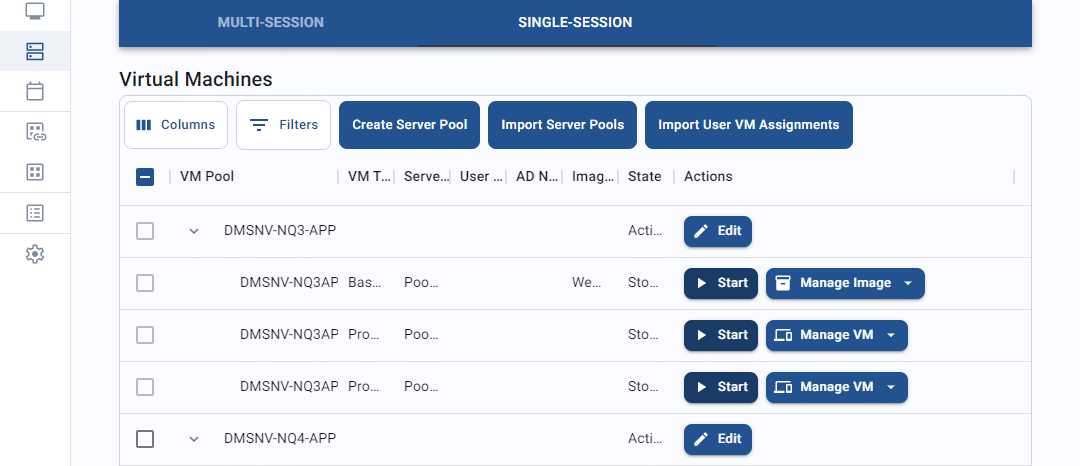Click Import User VM Assignments

tap(749, 125)
